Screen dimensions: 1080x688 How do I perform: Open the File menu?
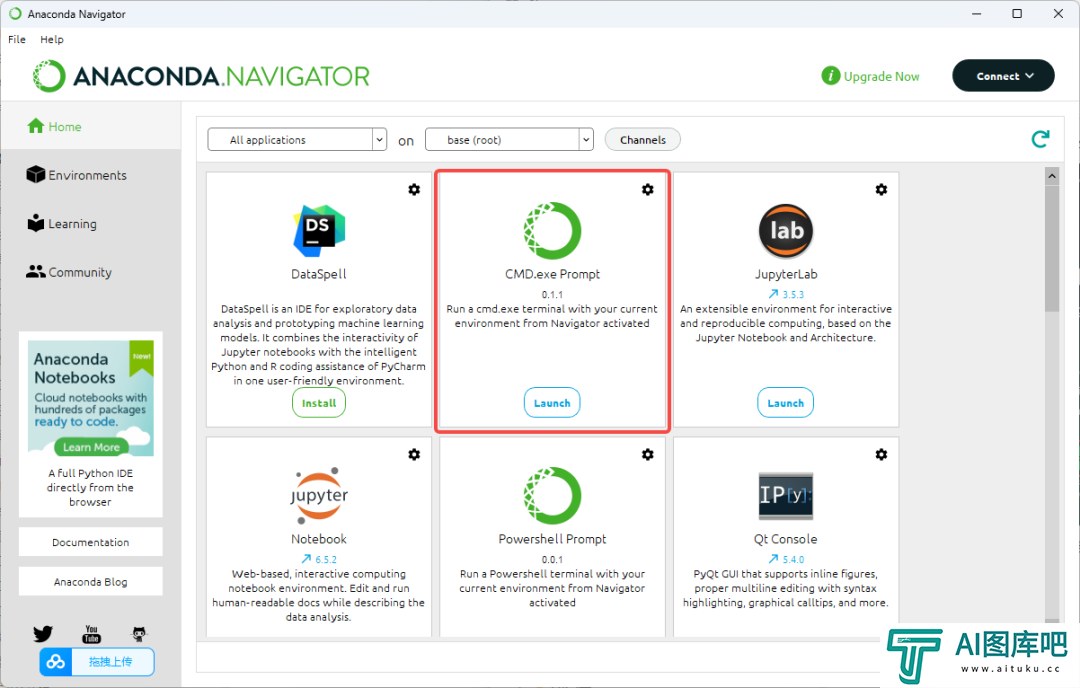pyautogui.click(x=17, y=39)
